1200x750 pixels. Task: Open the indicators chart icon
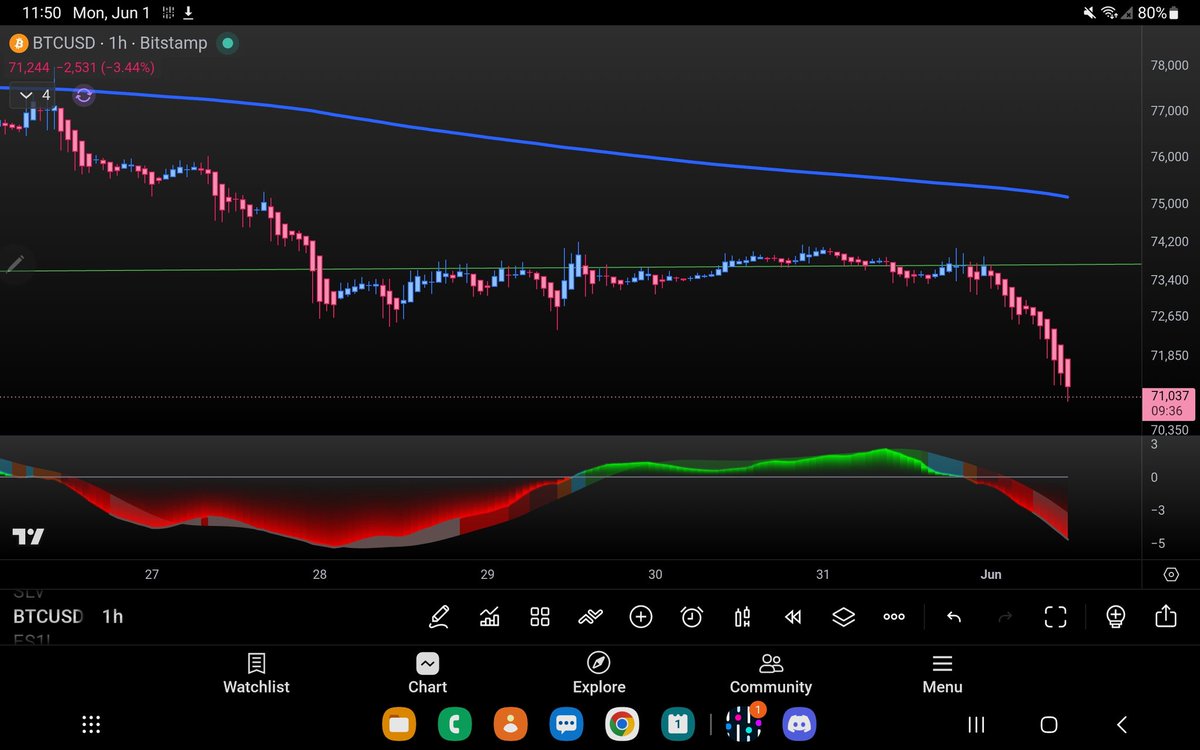(x=489, y=616)
